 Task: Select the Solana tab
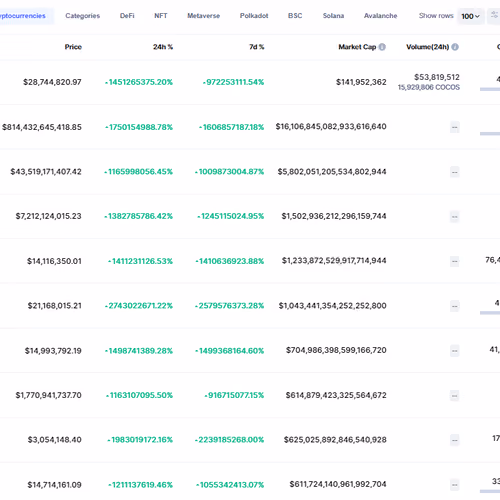(333, 16)
